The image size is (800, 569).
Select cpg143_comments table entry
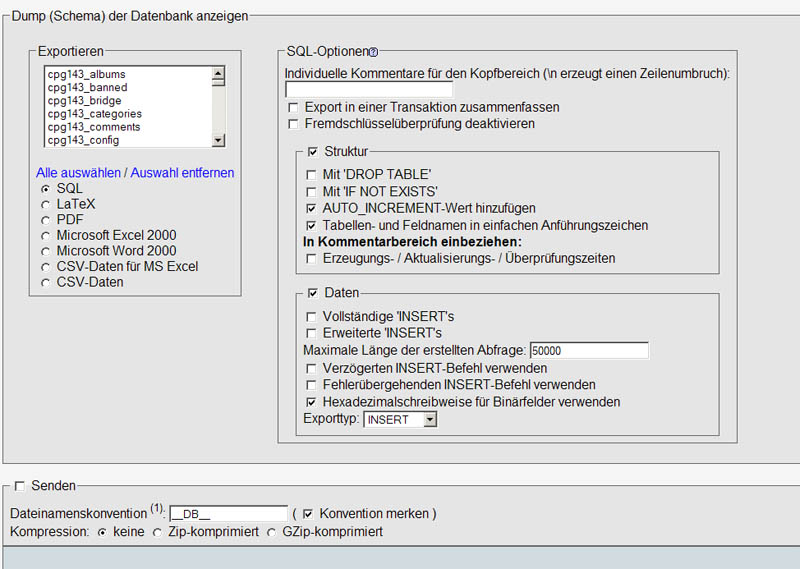(94, 127)
